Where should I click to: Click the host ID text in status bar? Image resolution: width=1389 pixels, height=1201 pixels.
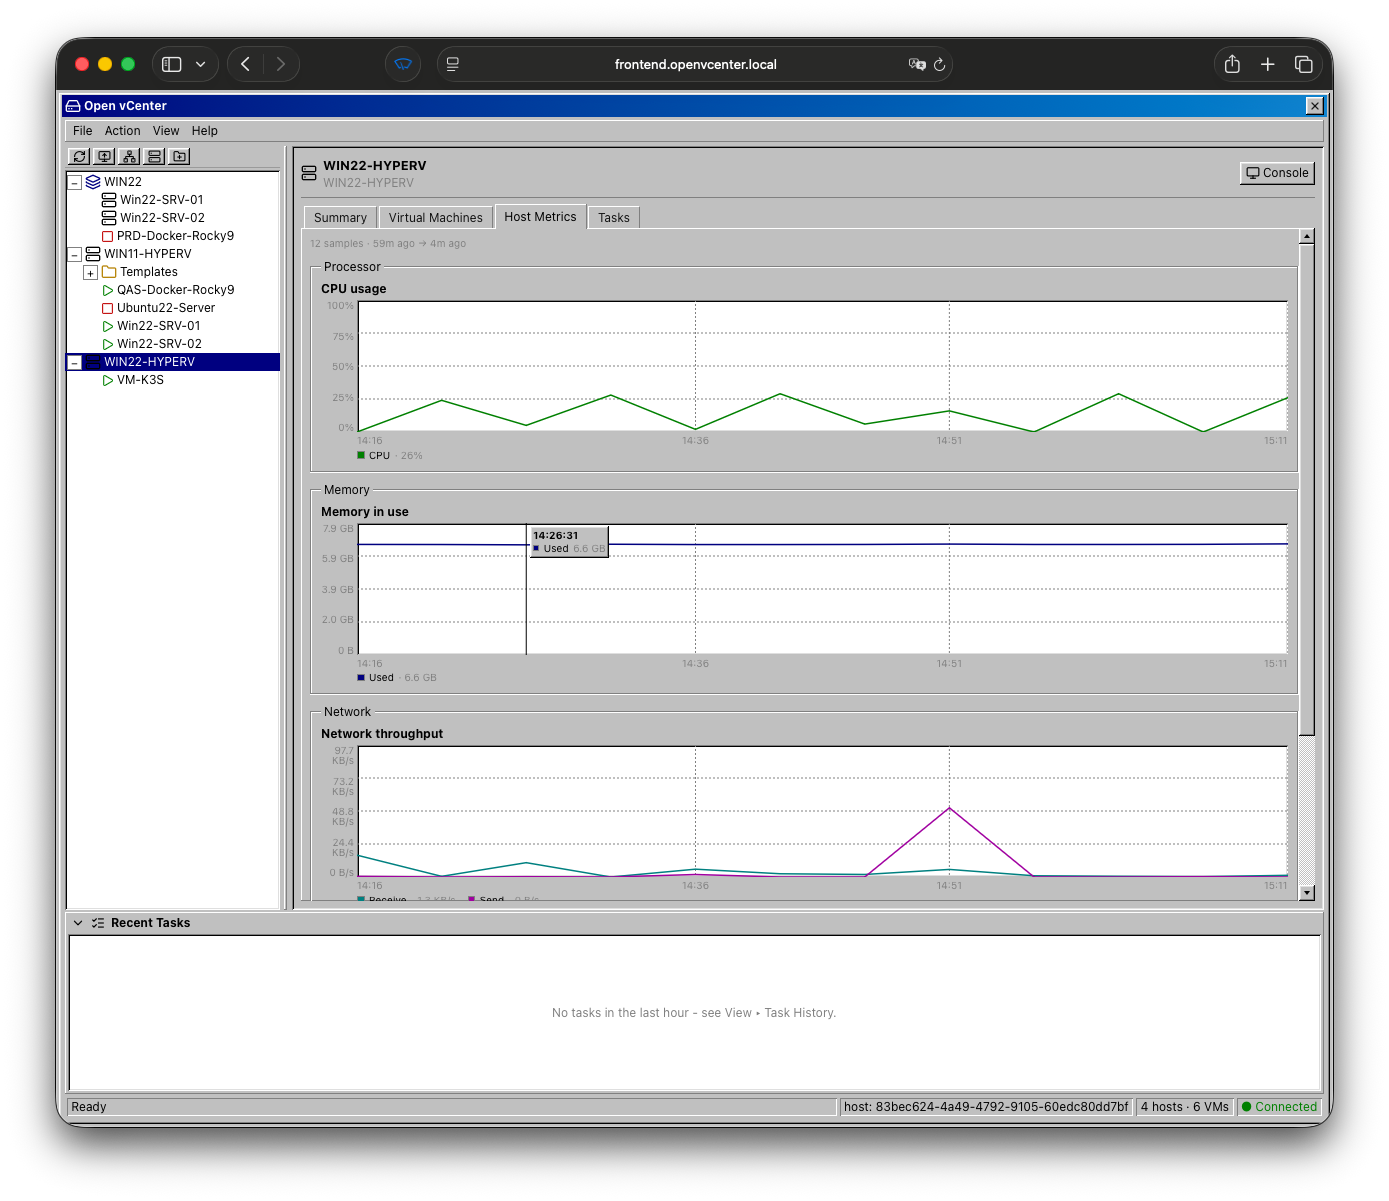986,1107
